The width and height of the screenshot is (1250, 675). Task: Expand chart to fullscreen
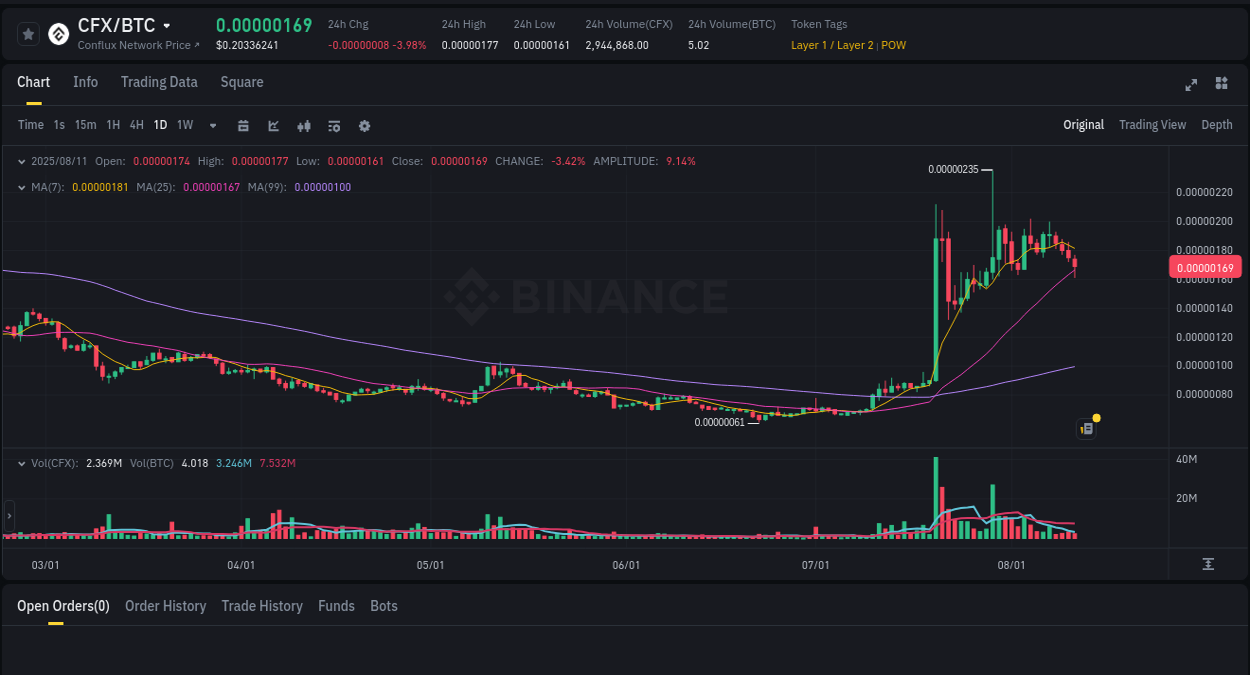[x=1191, y=84]
